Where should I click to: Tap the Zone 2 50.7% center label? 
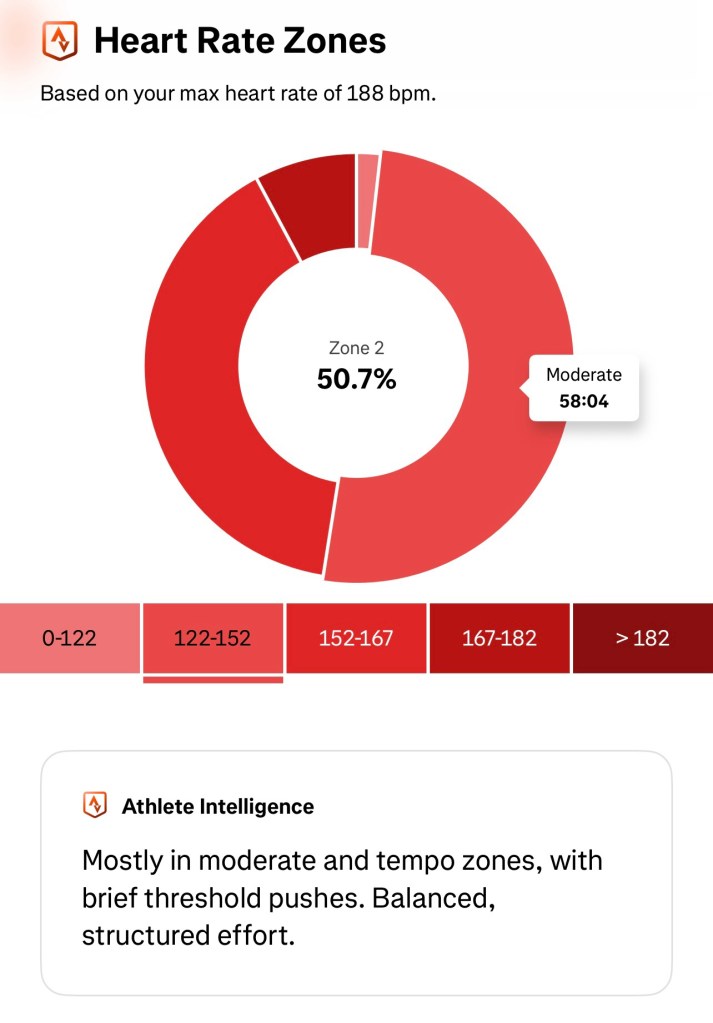(x=357, y=365)
